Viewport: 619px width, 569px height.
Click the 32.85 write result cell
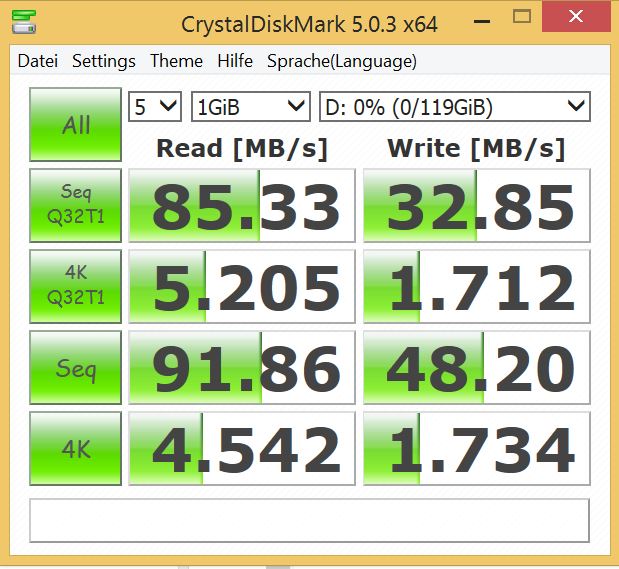tap(476, 206)
